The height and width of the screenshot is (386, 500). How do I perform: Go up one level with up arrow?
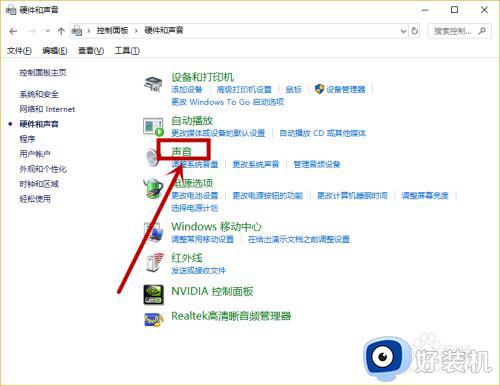(61, 31)
